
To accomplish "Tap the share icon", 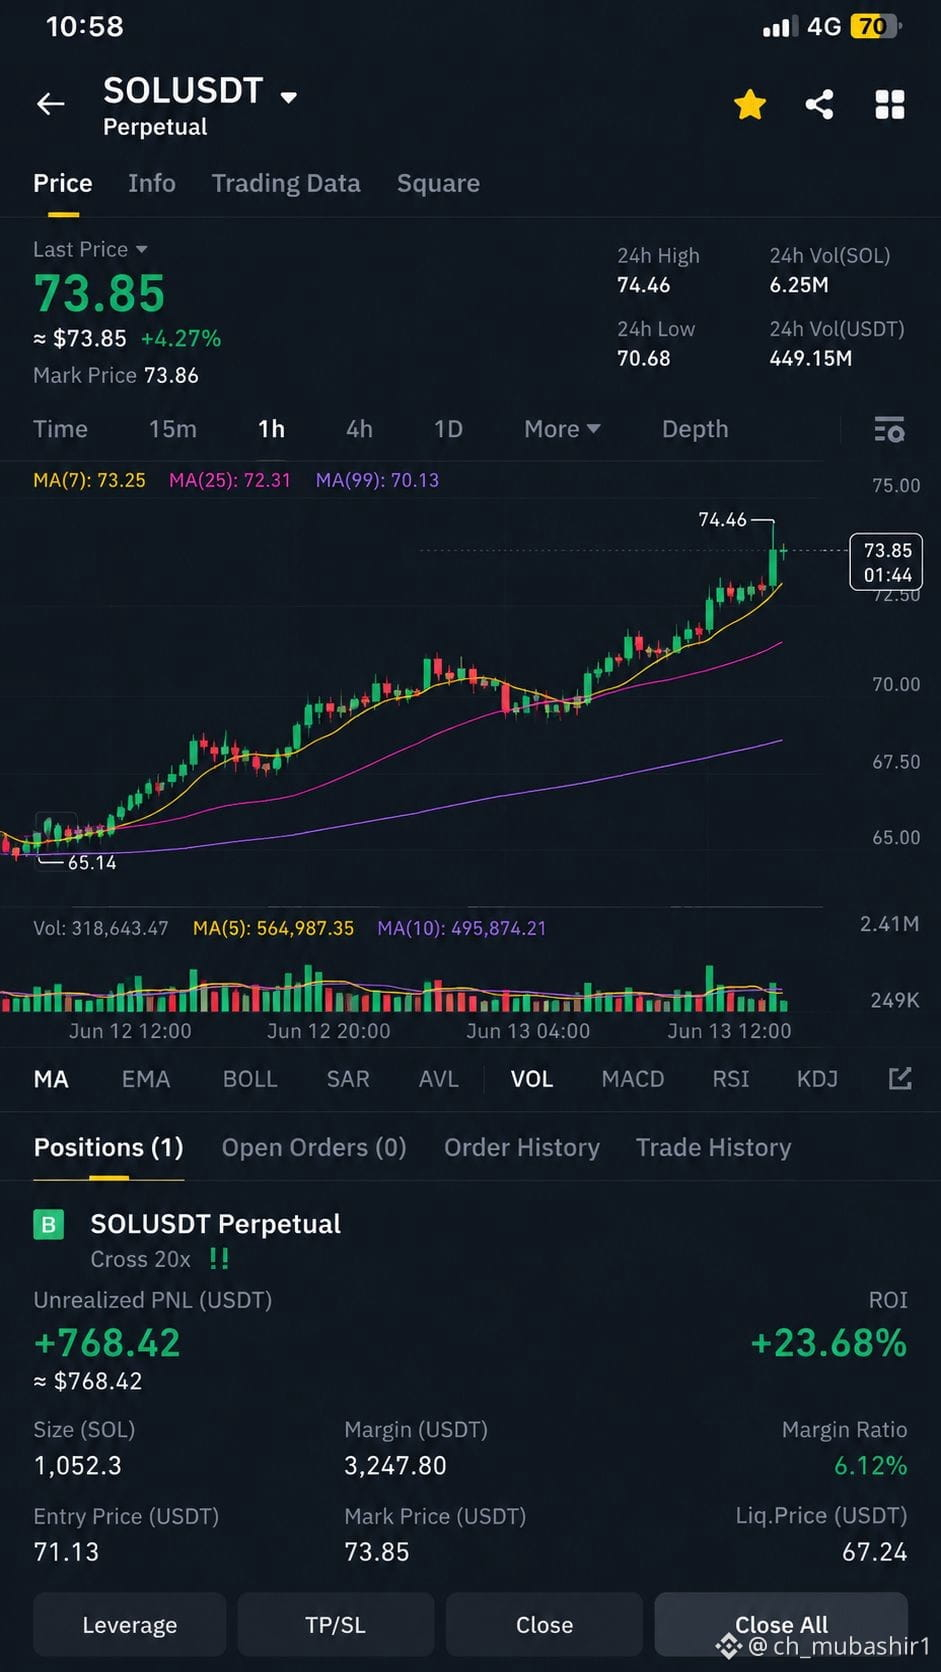I will pyautogui.click(x=820, y=104).
